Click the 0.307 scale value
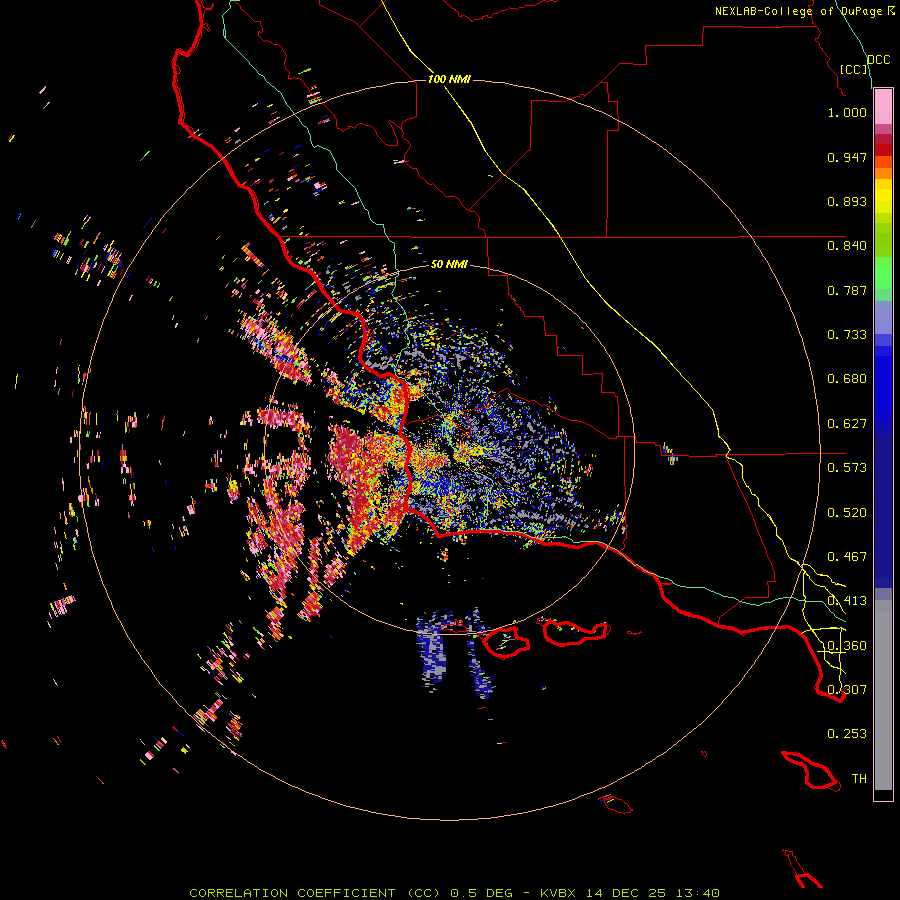900x900 pixels. (x=847, y=690)
